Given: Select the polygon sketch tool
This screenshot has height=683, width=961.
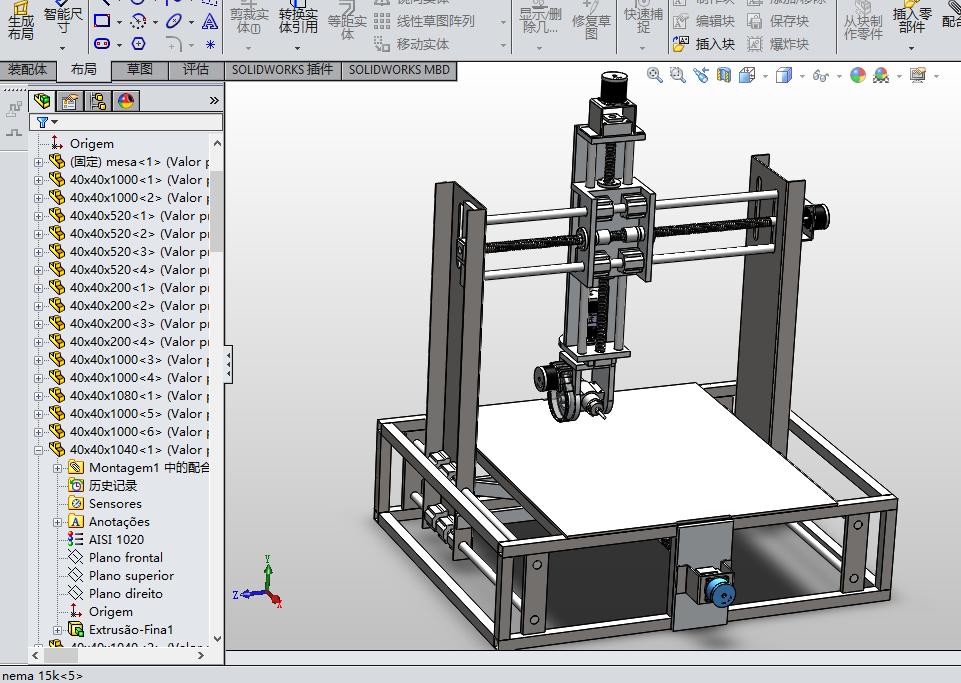Looking at the screenshot, I should click(x=138, y=44).
